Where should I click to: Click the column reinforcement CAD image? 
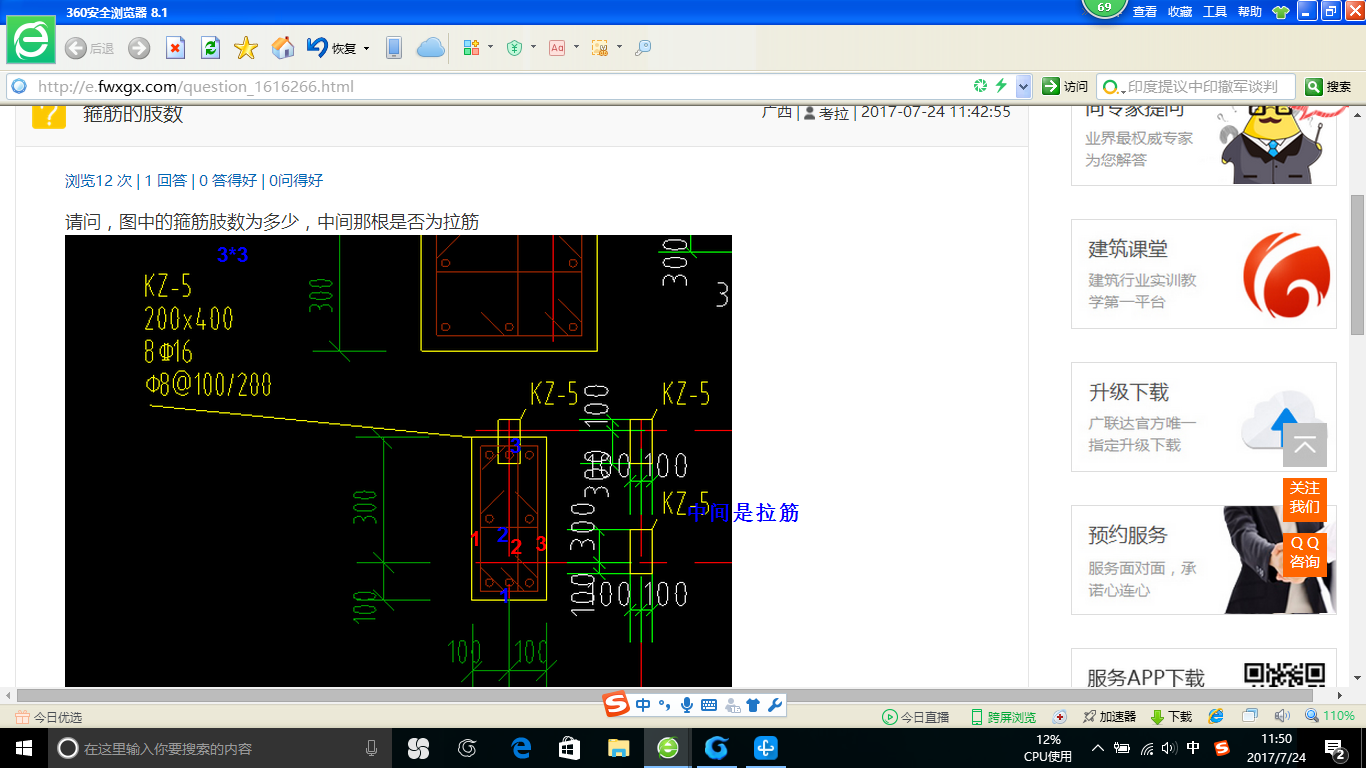398,461
